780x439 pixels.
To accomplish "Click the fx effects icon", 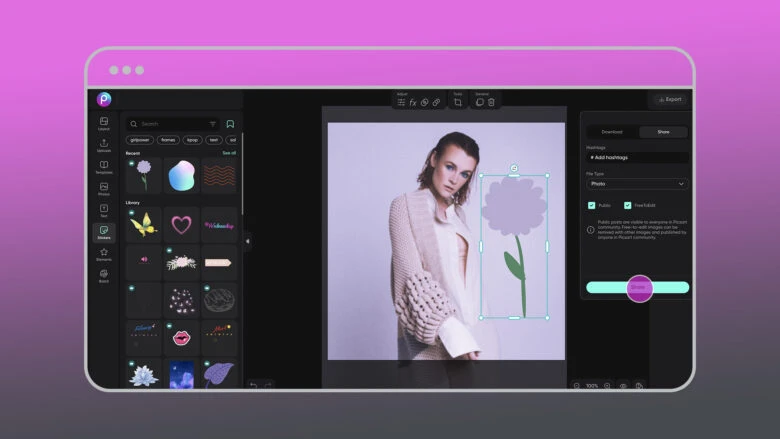I will pyautogui.click(x=413, y=102).
